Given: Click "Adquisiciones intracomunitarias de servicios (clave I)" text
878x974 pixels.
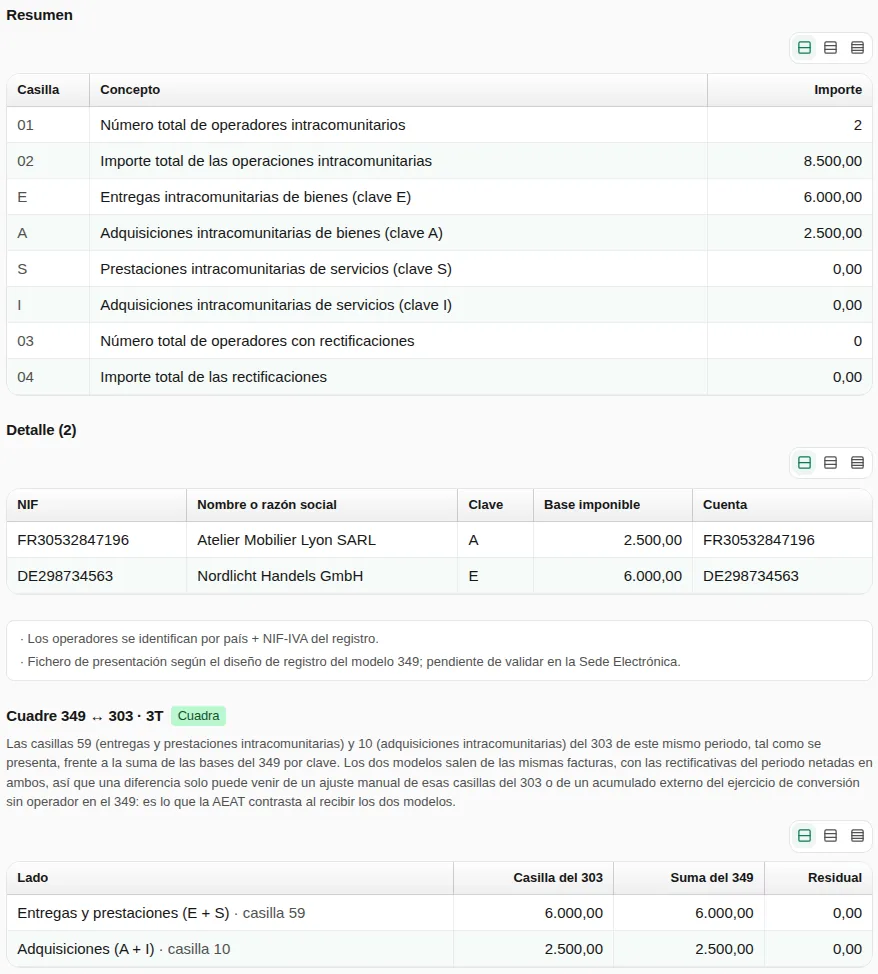Looking at the screenshot, I should click(276, 305).
